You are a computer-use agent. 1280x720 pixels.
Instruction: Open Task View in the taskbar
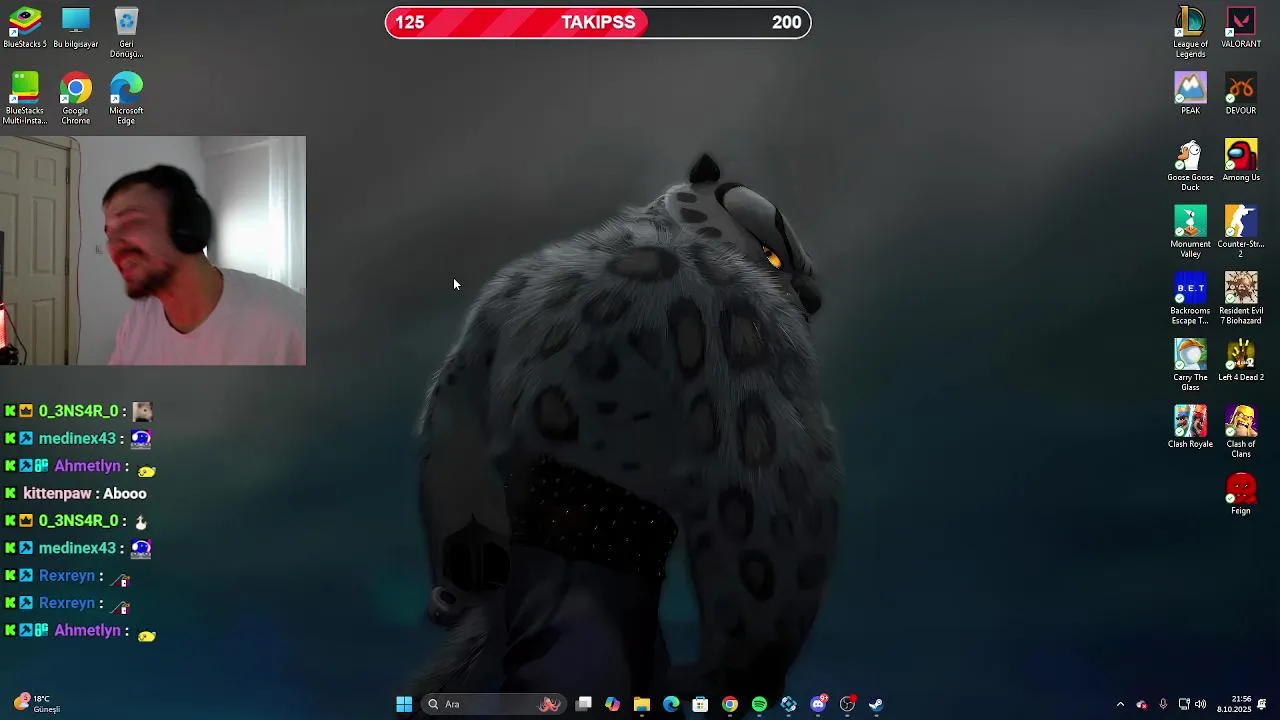click(x=584, y=704)
